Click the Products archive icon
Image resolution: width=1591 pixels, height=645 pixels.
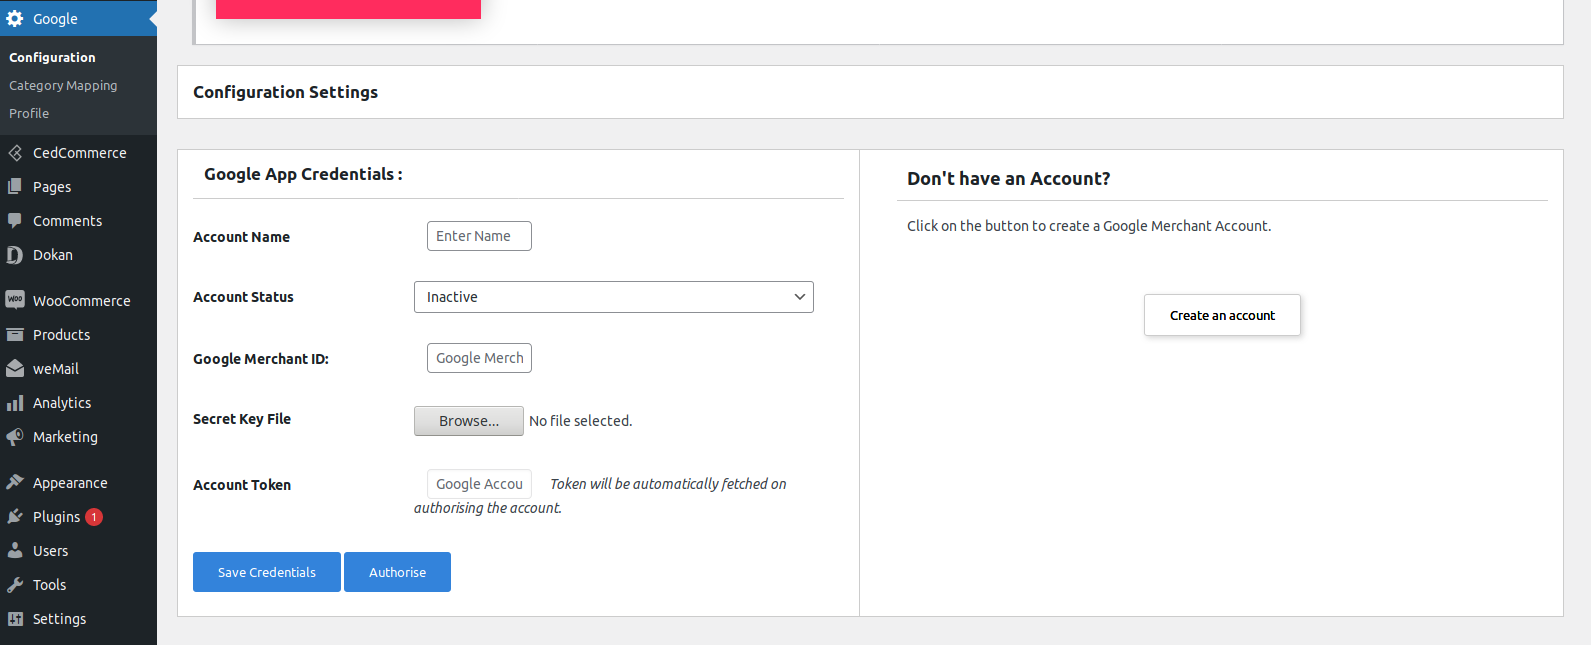(x=15, y=335)
